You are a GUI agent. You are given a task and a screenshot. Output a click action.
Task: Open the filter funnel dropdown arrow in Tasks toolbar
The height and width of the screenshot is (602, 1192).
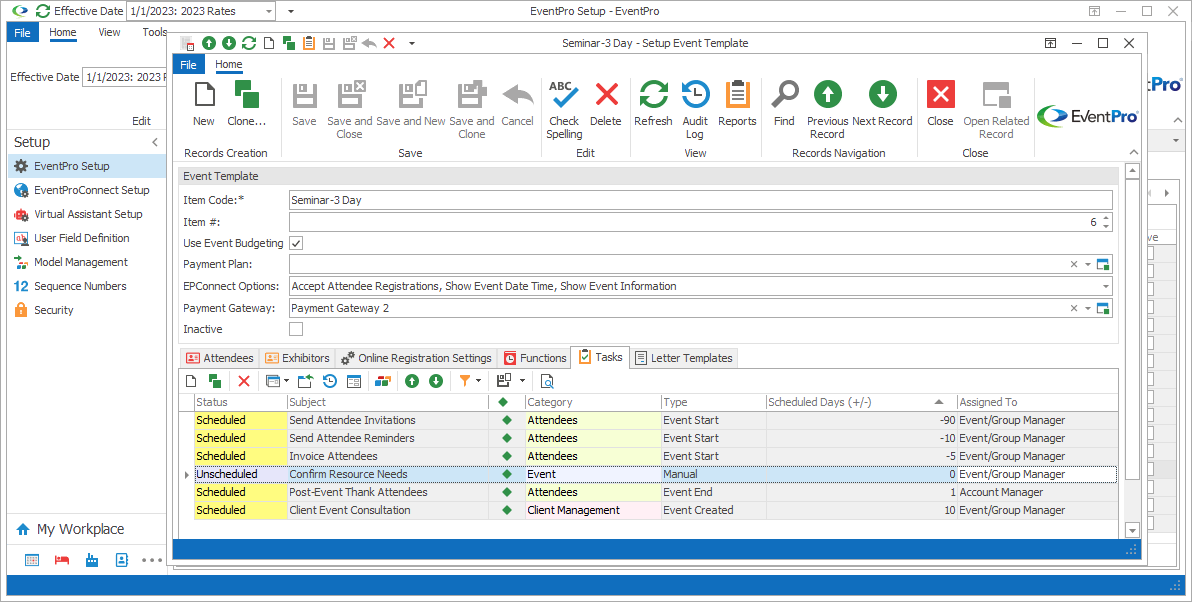478,381
